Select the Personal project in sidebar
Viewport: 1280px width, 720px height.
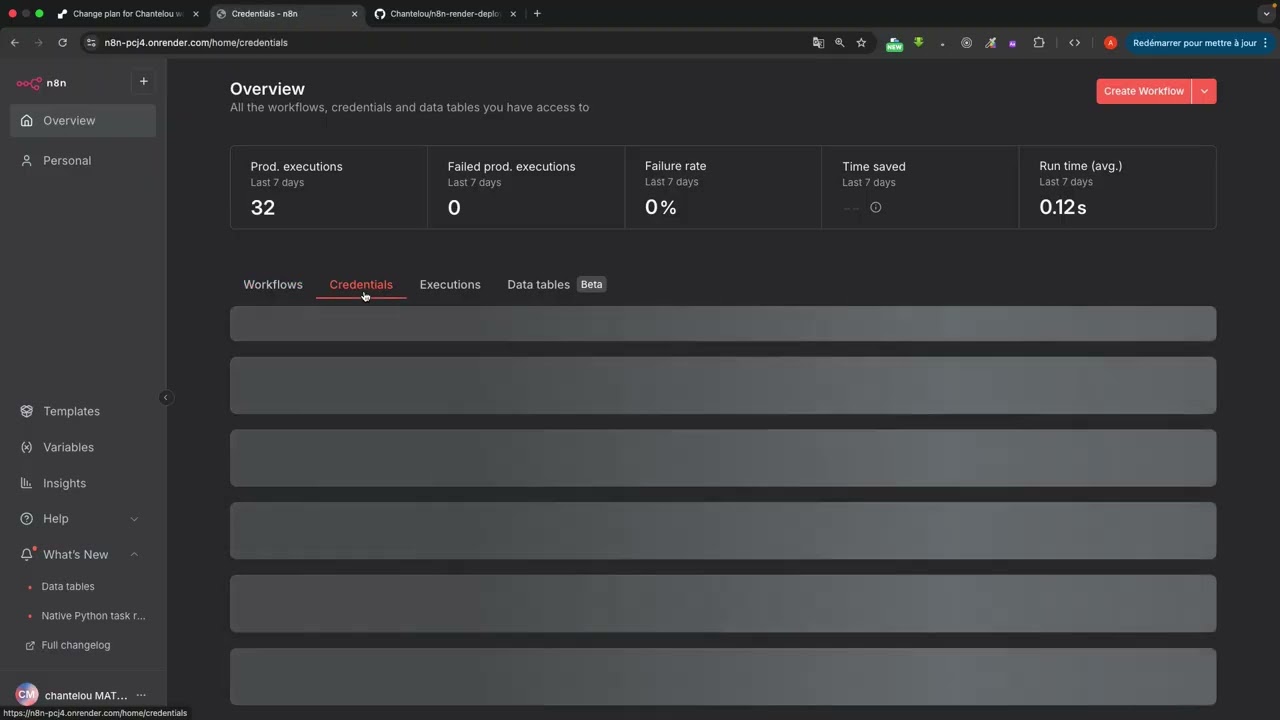pos(67,161)
